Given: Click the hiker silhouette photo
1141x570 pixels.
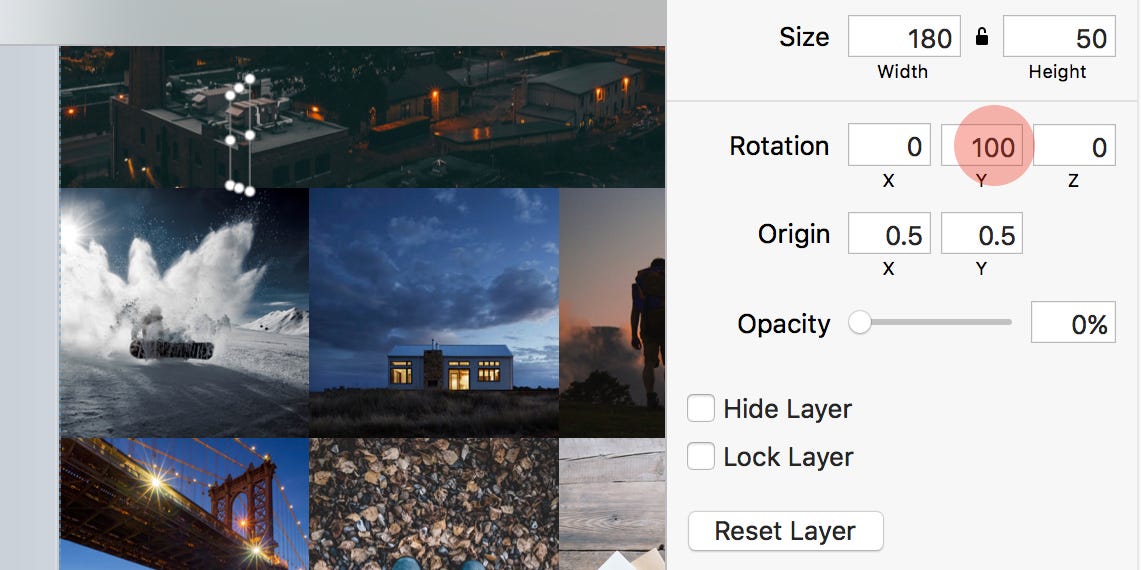Looking at the screenshot, I should pos(612,312).
